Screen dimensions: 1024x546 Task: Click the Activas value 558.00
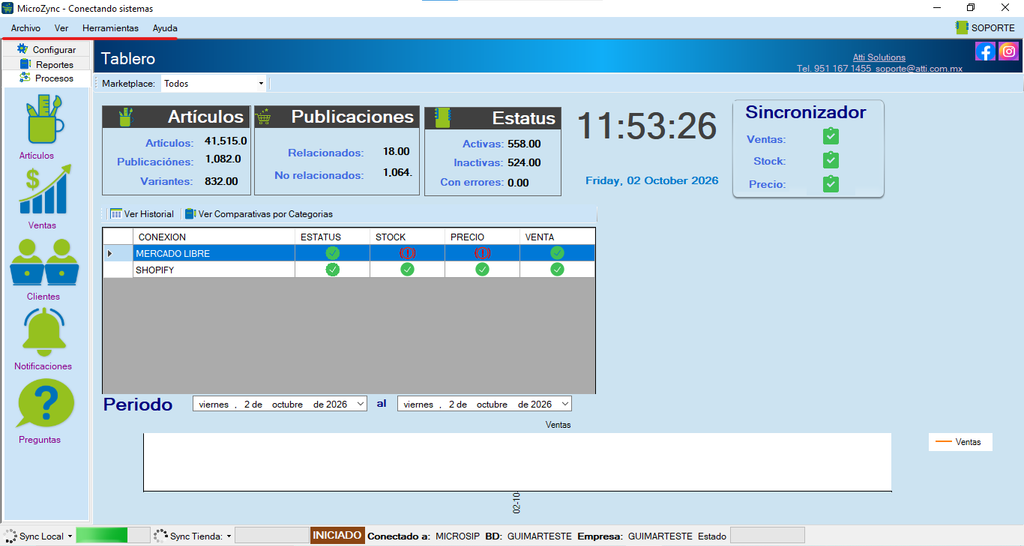[x=524, y=144]
